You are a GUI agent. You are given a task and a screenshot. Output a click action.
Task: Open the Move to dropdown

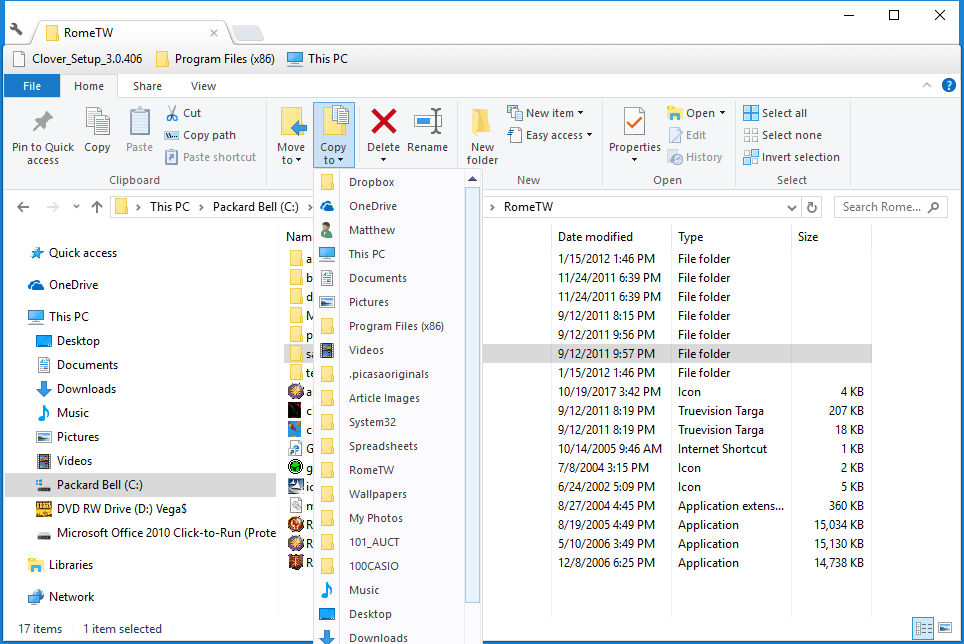[x=291, y=136]
